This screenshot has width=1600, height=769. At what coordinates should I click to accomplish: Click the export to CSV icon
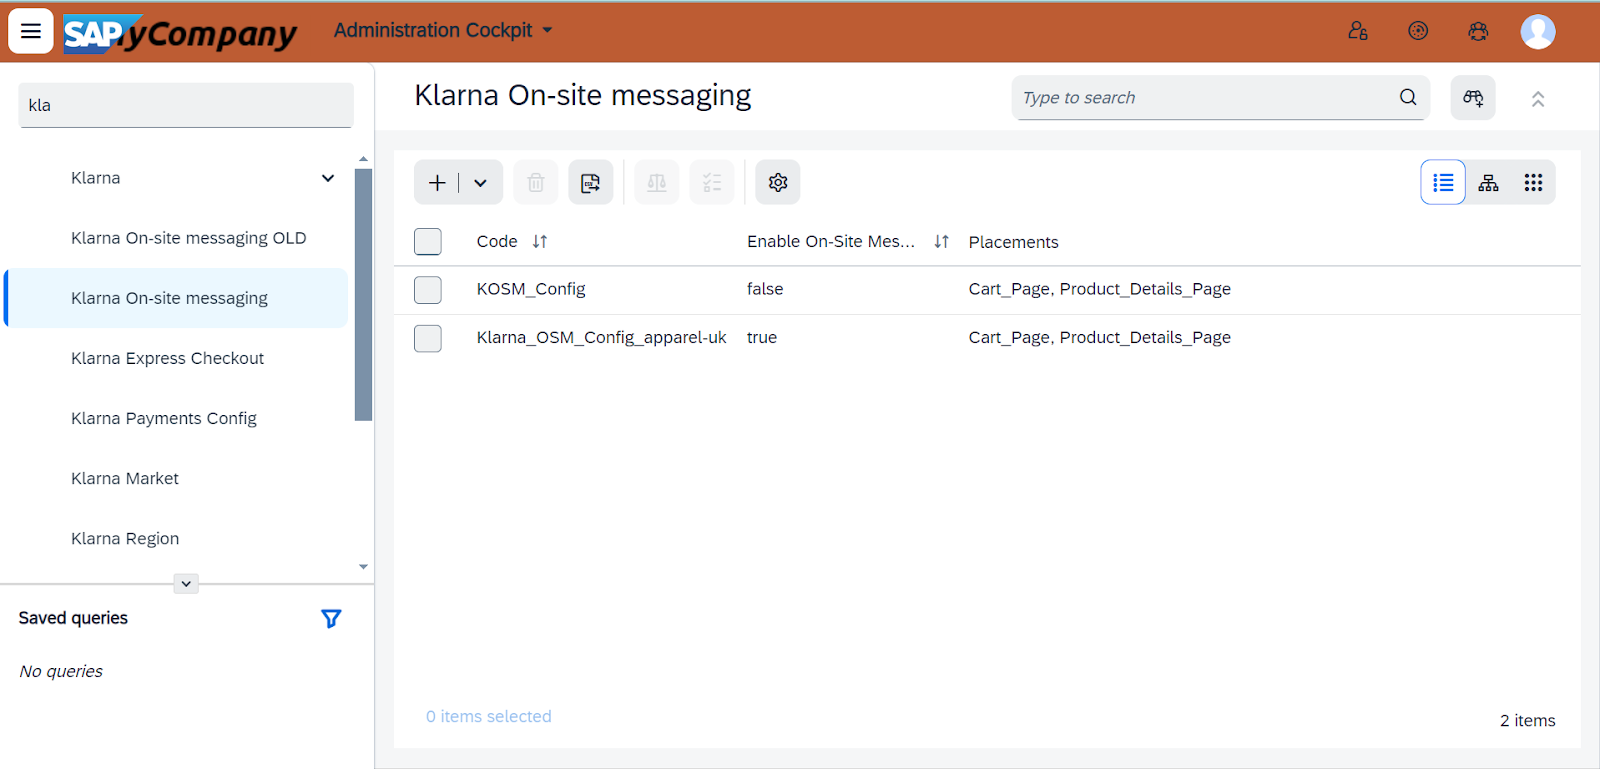pos(591,182)
